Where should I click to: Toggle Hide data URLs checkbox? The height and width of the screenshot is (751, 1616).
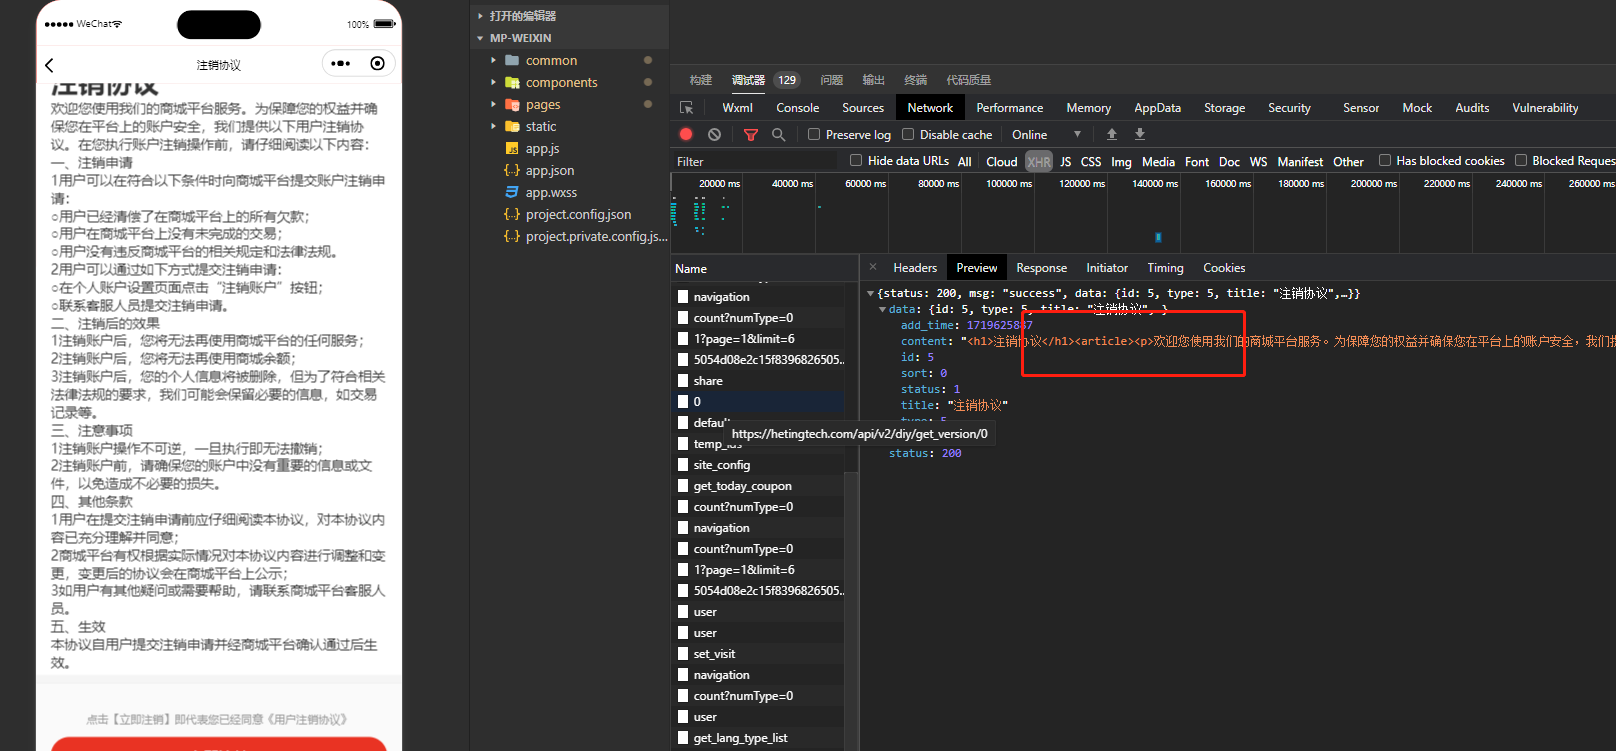coord(856,160)
